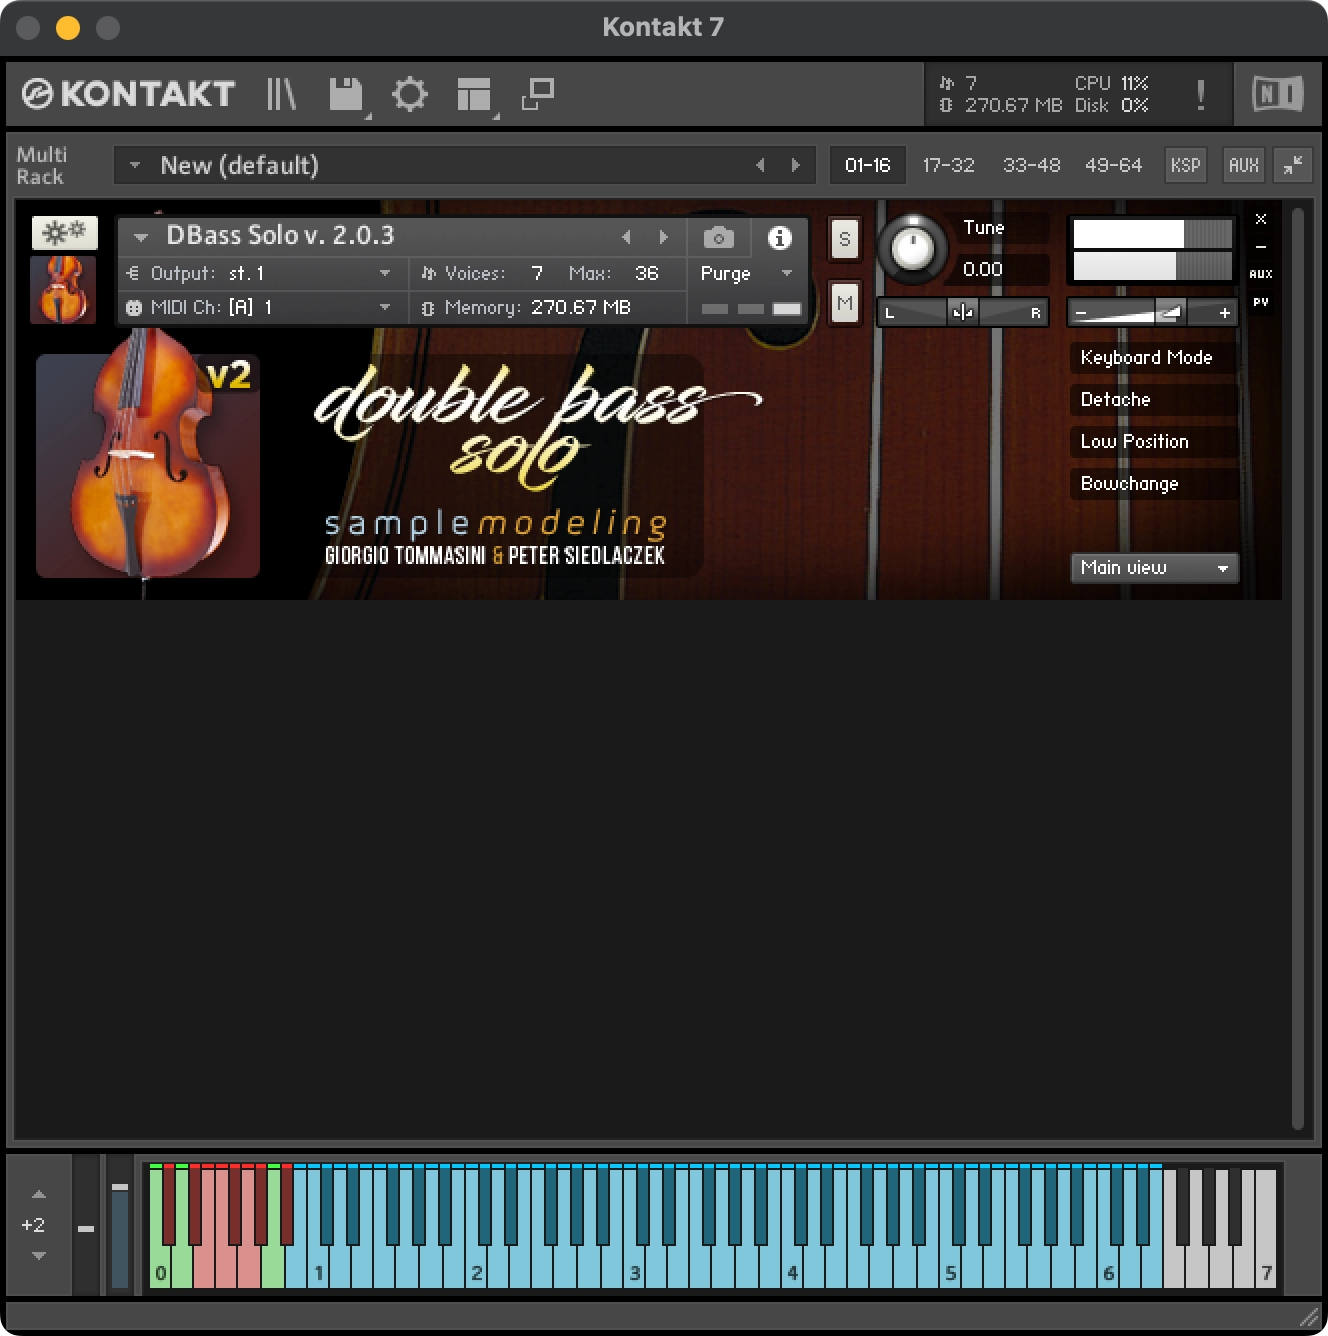Click the rack vertical scrollbar
The height and width of the screenshot is (1336, 1328).
pos(1298,668)
